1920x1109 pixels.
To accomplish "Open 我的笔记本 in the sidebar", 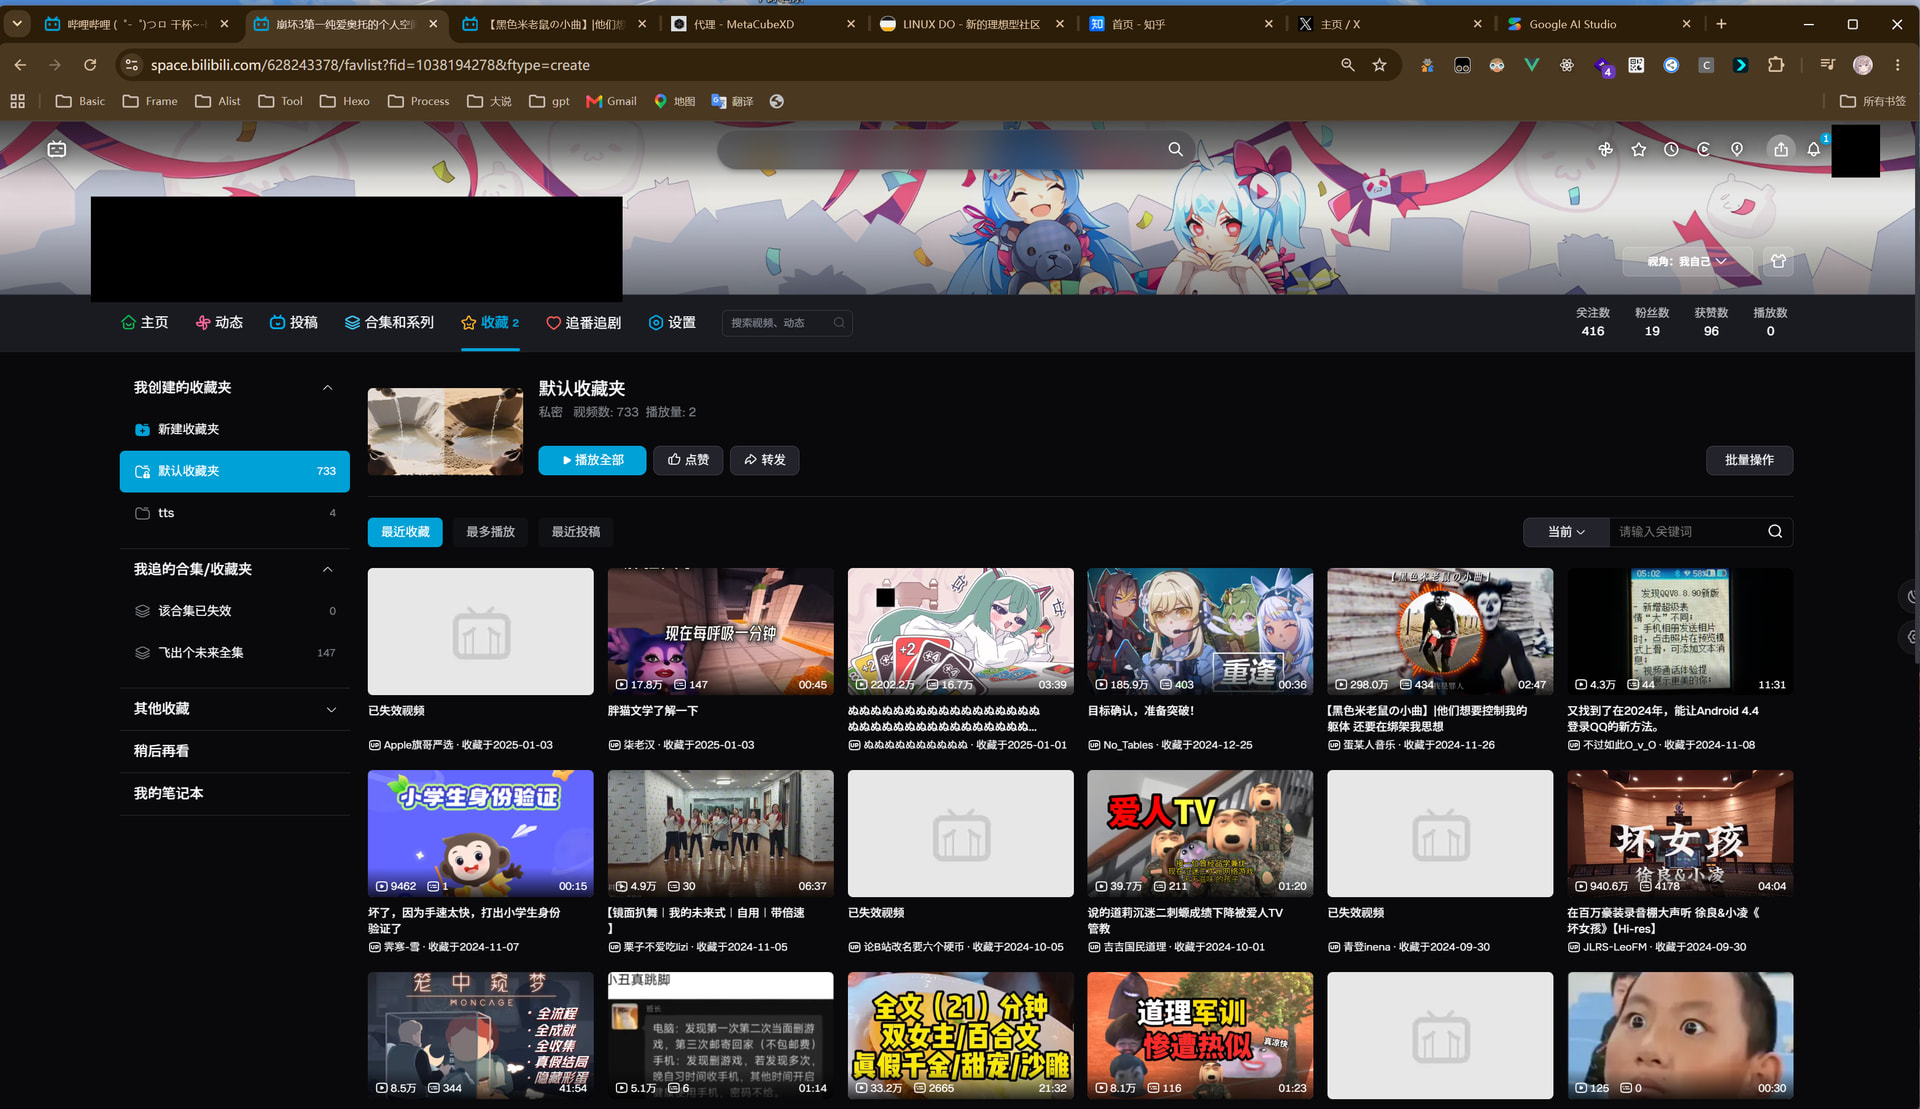I will (234, 793).
